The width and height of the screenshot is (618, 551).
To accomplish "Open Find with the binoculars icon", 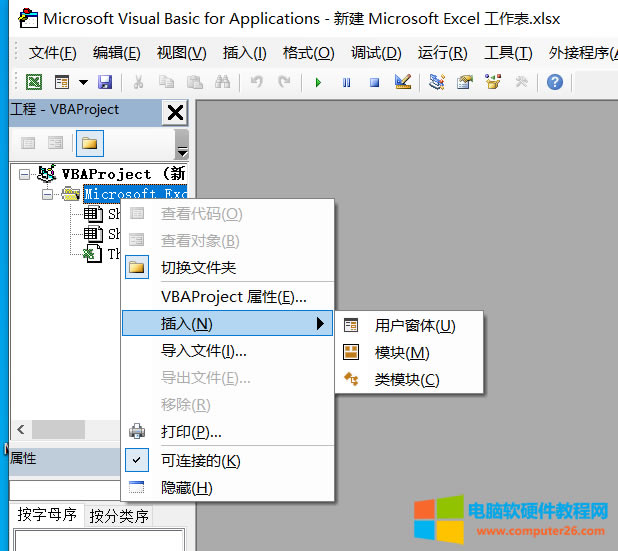I will [x=222, y=82].
